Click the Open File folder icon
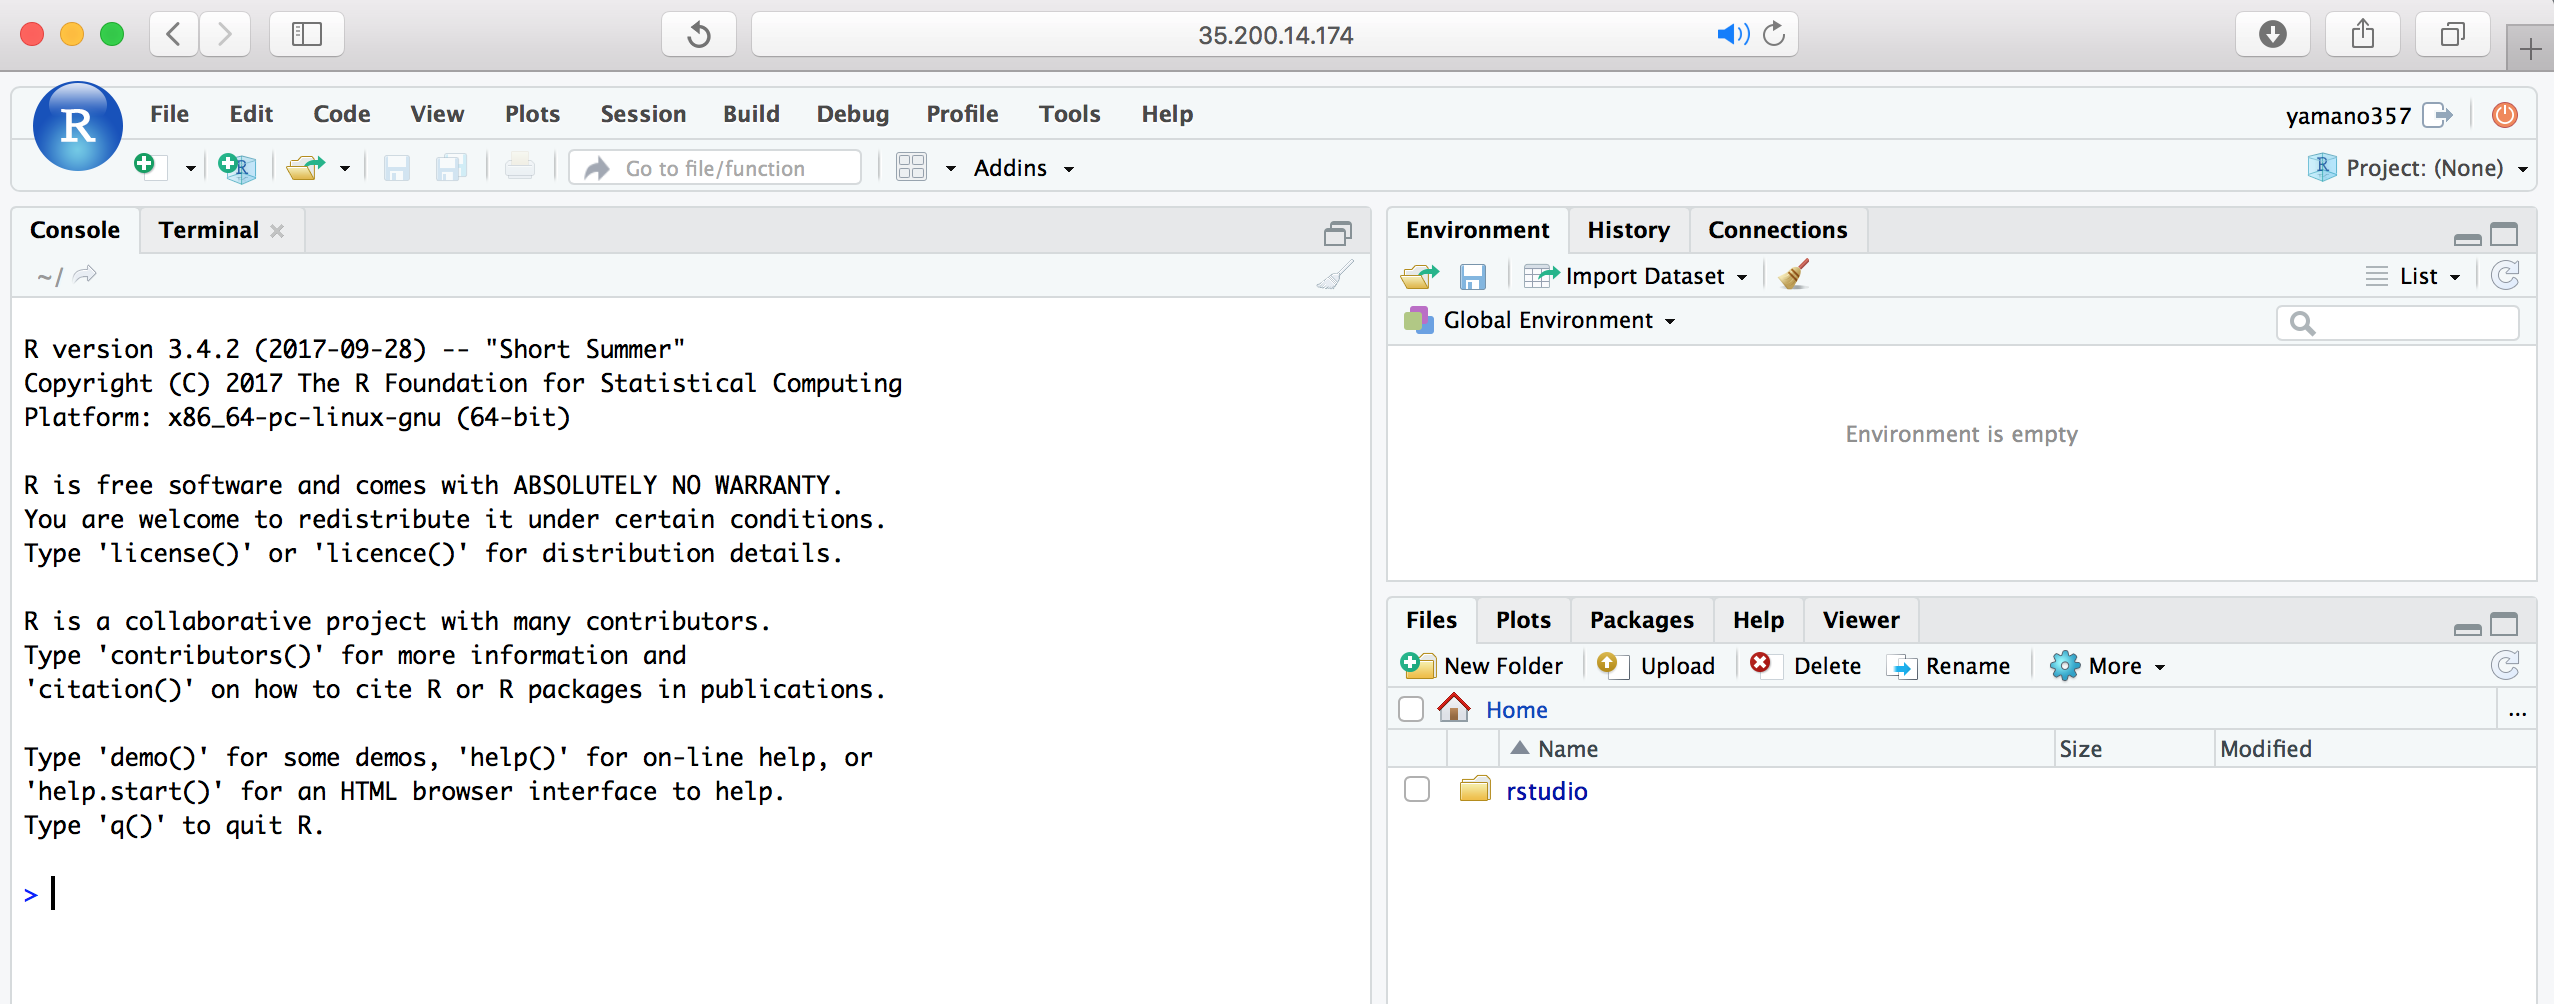The image size is (2554, 1004). [x=306, y=167]
